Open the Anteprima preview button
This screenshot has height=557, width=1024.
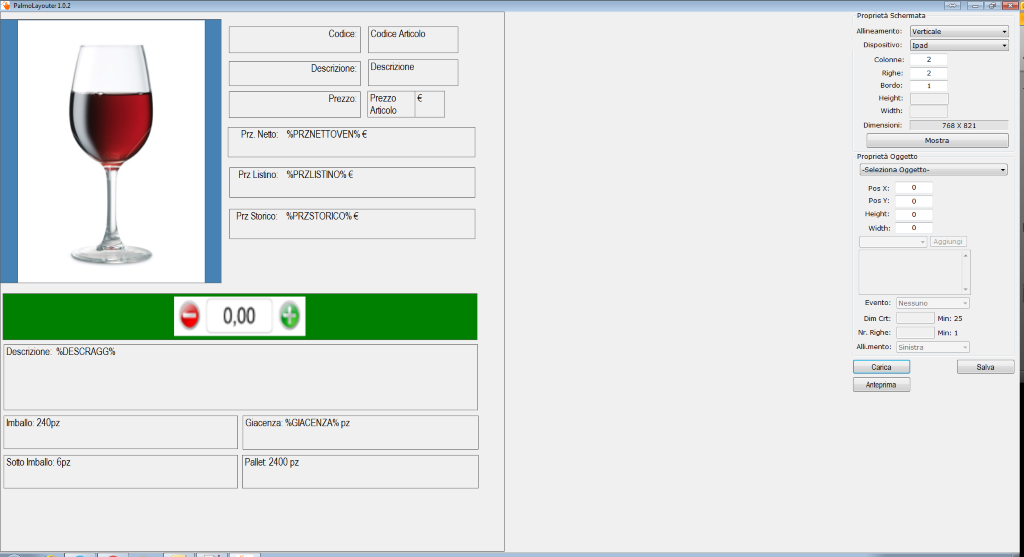pos(881,385)
